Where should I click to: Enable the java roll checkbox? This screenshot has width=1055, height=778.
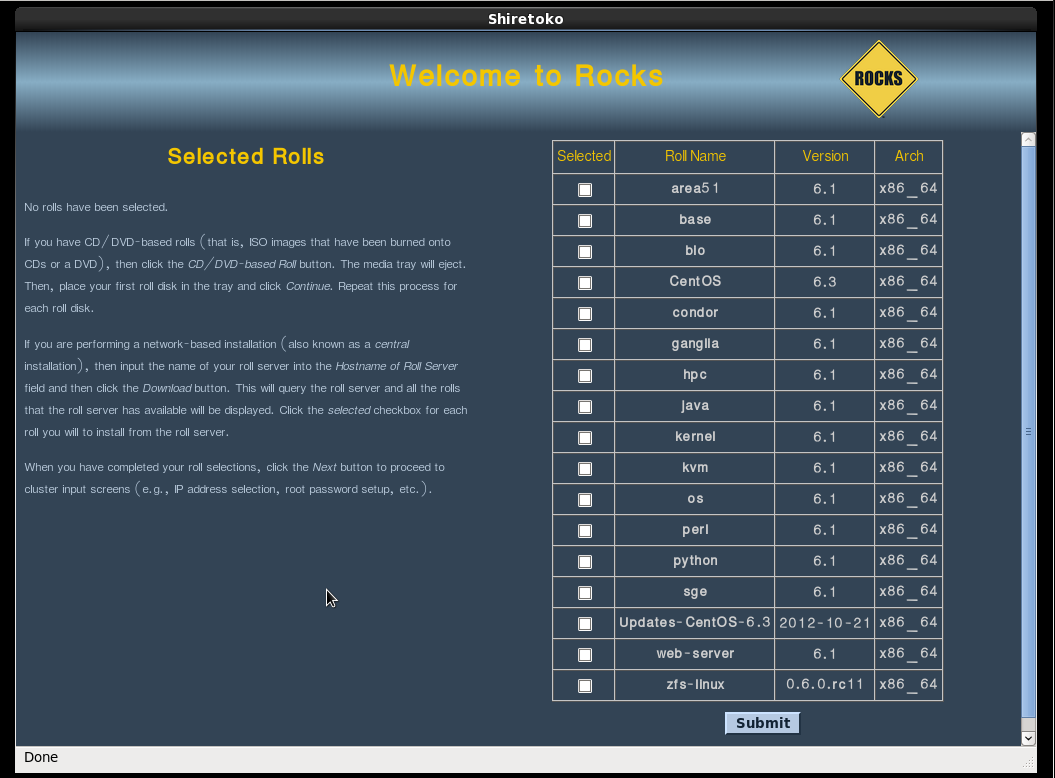click(585, 406)
